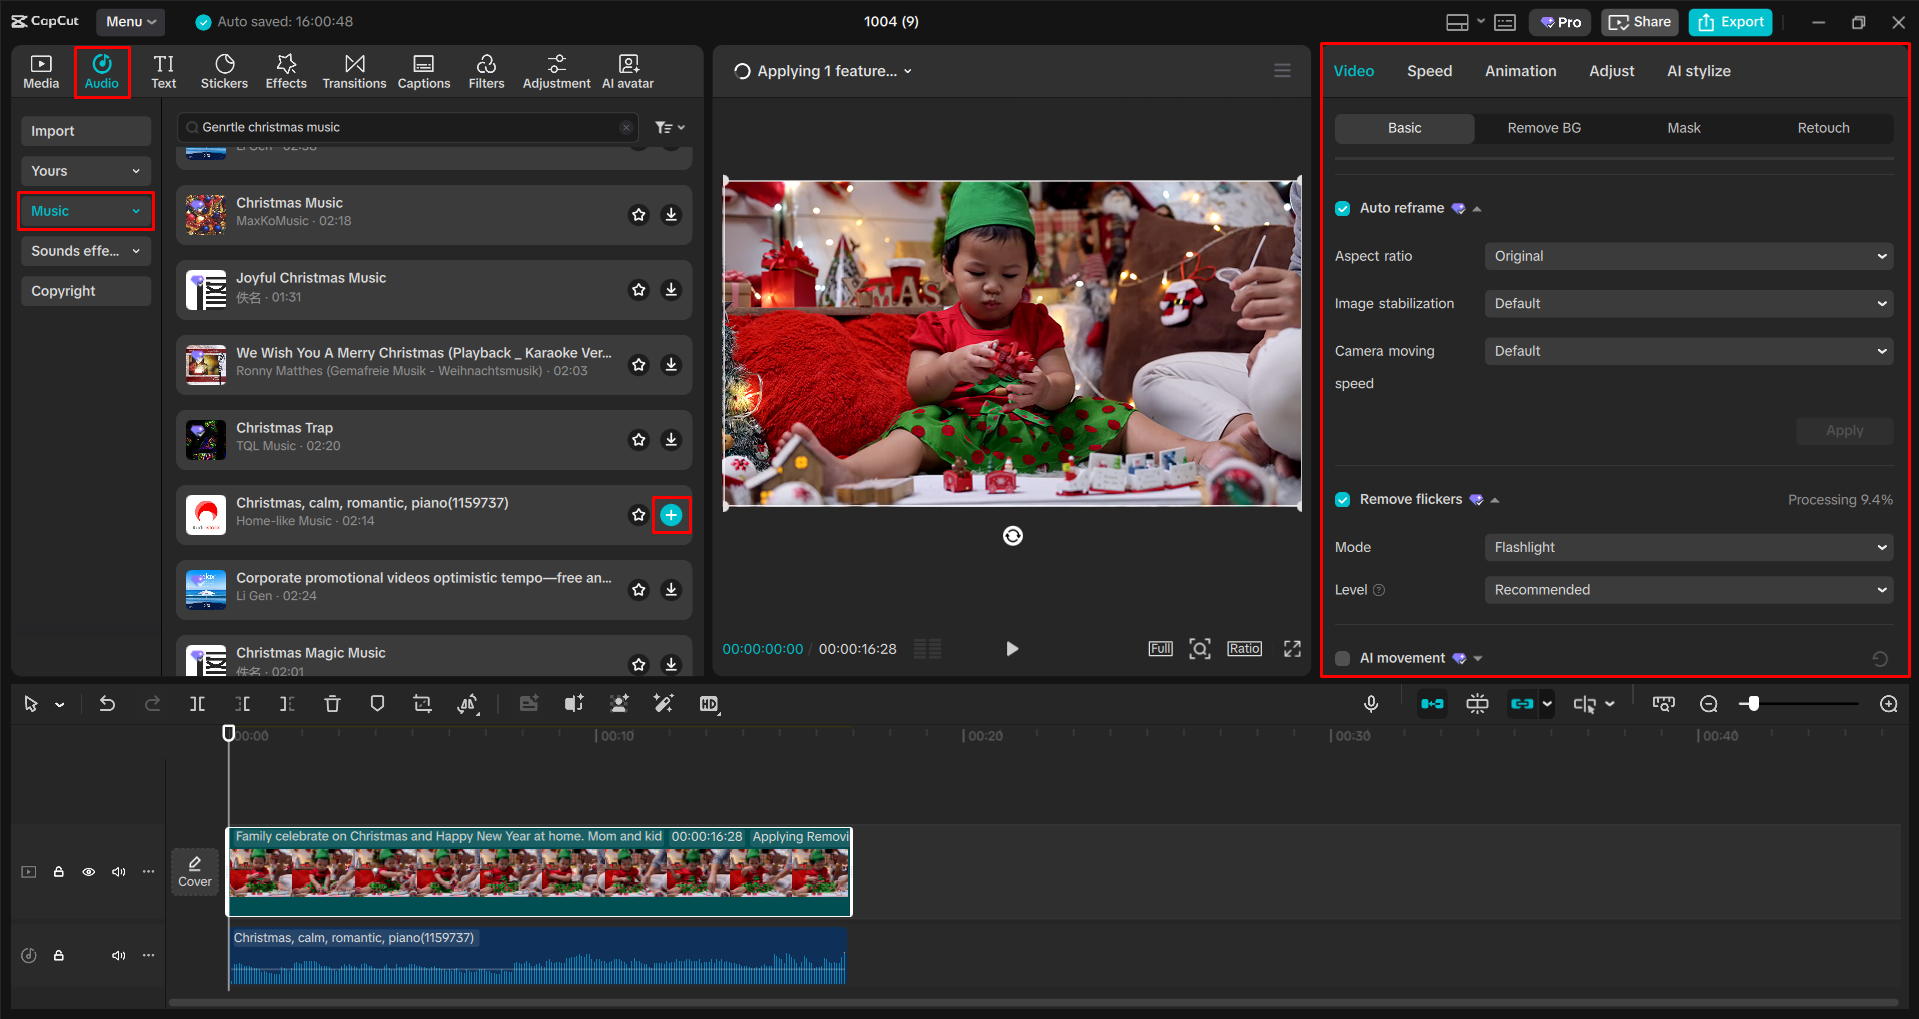Split the clip at the playhead
1919x1019 pixels.
point(196,703)
